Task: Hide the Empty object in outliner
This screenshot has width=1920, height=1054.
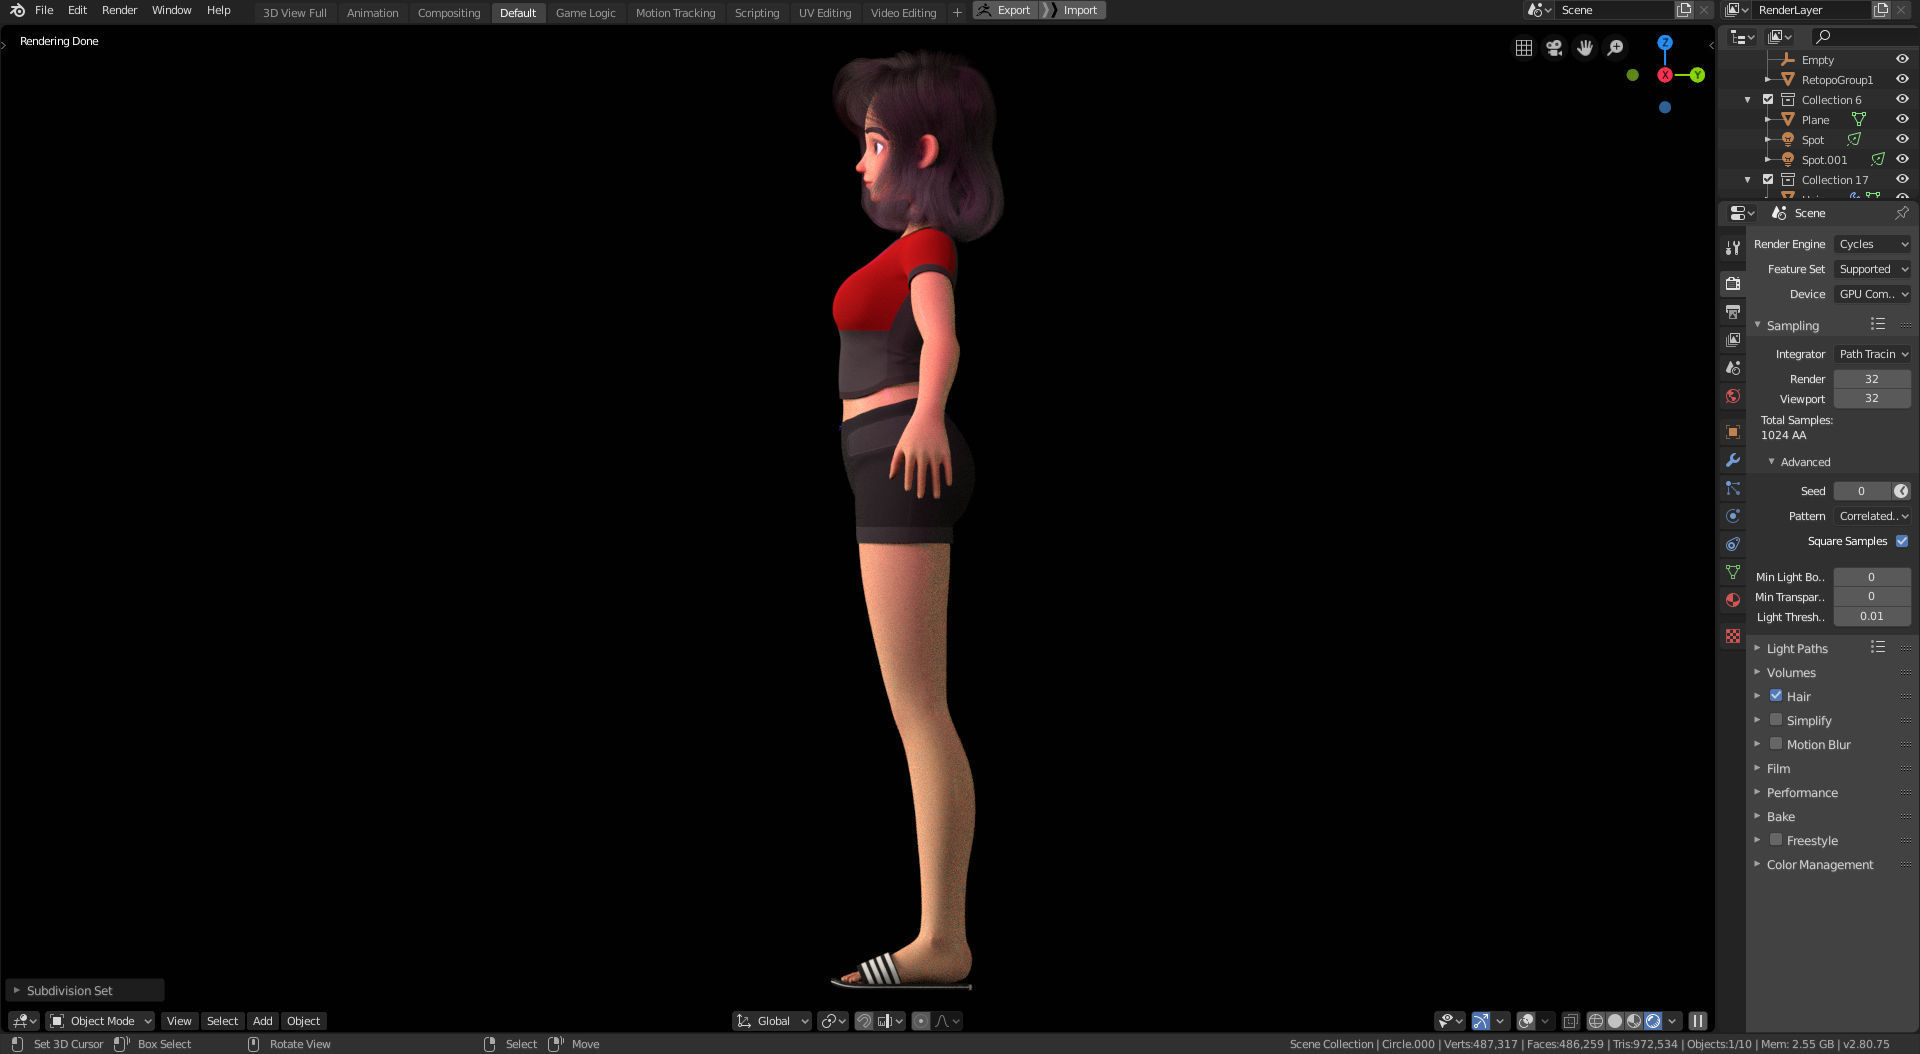Action: 1902,59
